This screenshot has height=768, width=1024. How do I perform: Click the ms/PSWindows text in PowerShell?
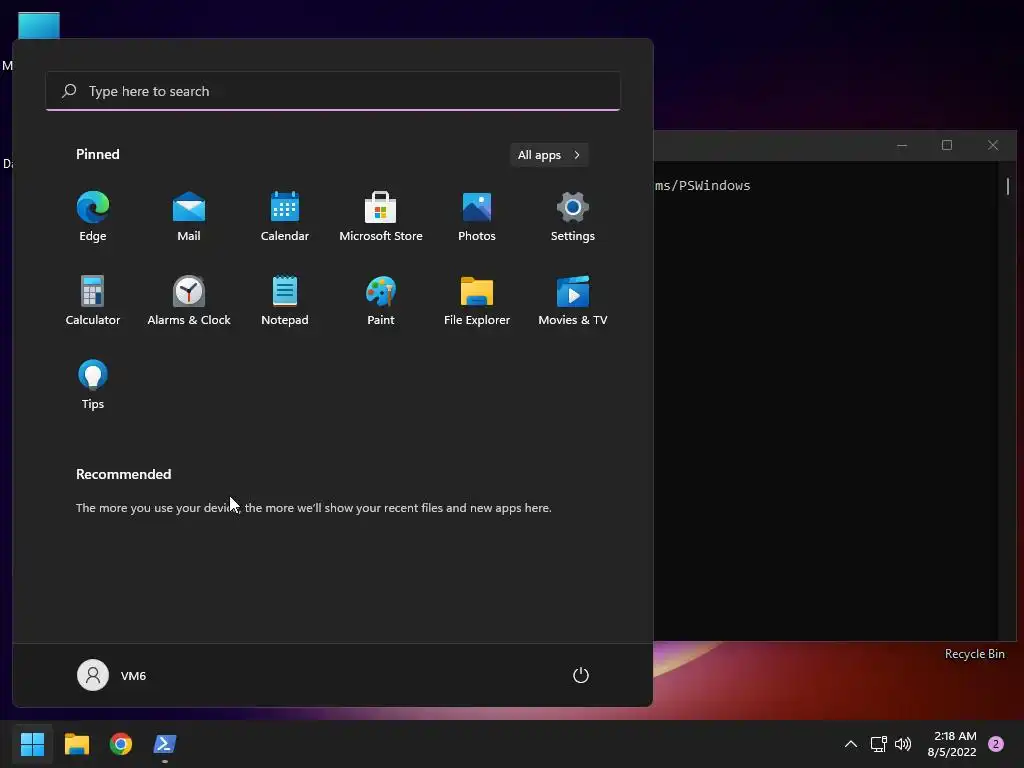[x=703, y=185]
